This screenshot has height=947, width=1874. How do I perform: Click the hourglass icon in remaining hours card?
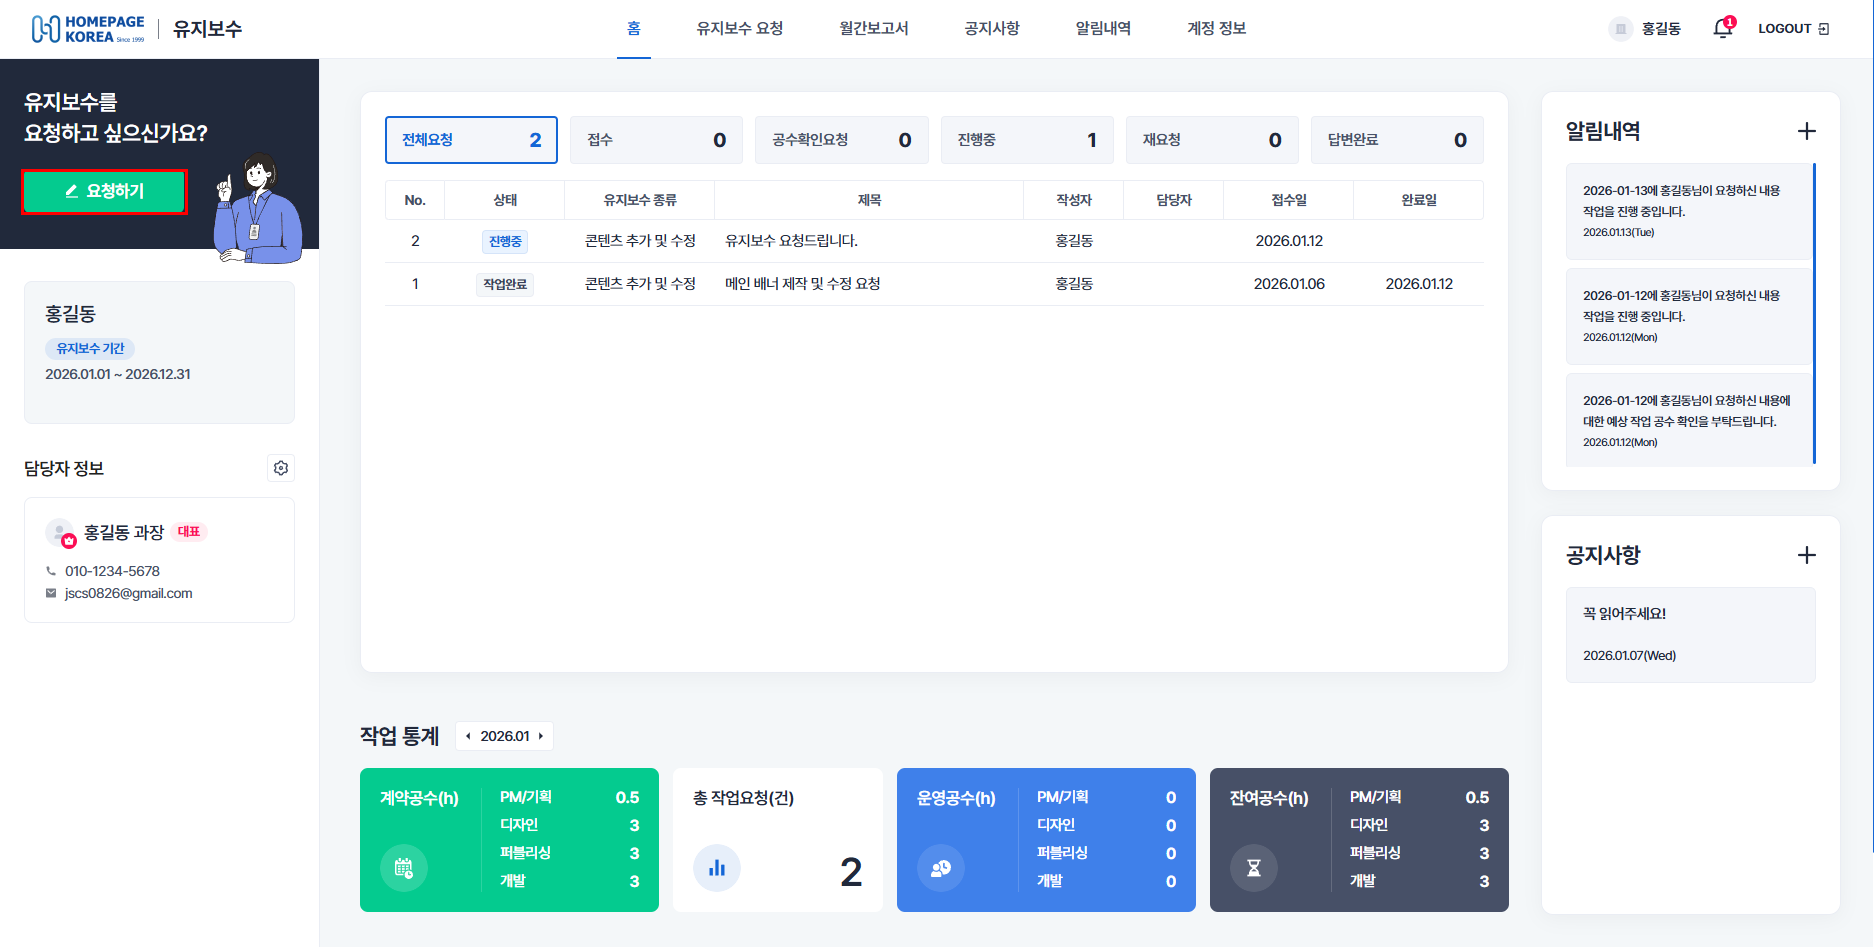point(1254,868)
